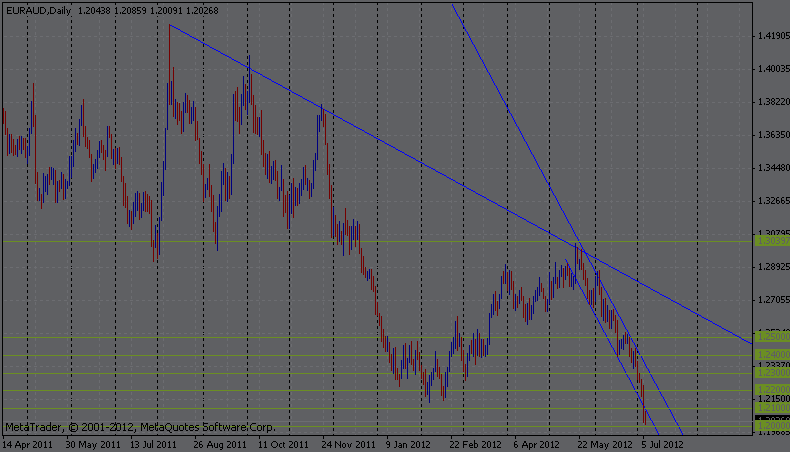Select the steepest blue trendline at chart top
790x452 pixels.
pos(500,93)
